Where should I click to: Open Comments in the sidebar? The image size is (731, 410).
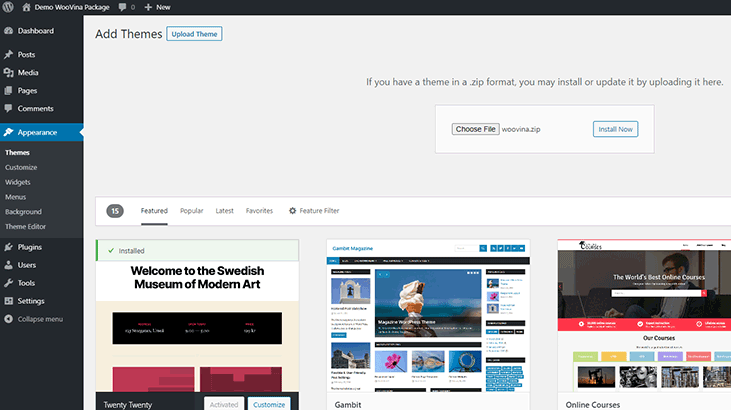coord(36,108)
